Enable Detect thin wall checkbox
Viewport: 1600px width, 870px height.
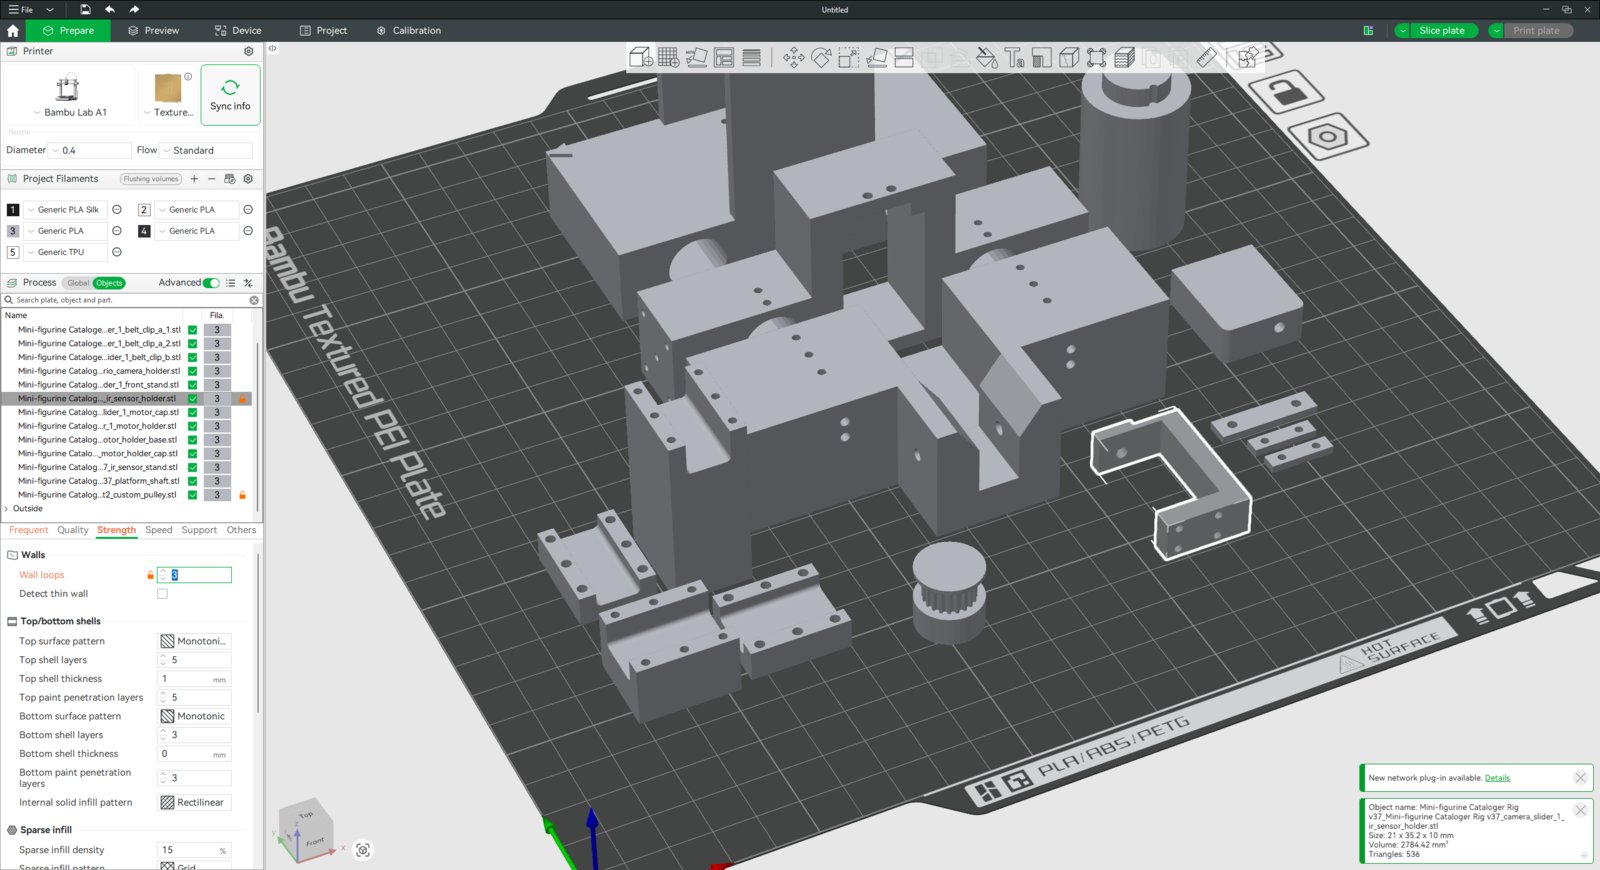click(x=162, y=594)
